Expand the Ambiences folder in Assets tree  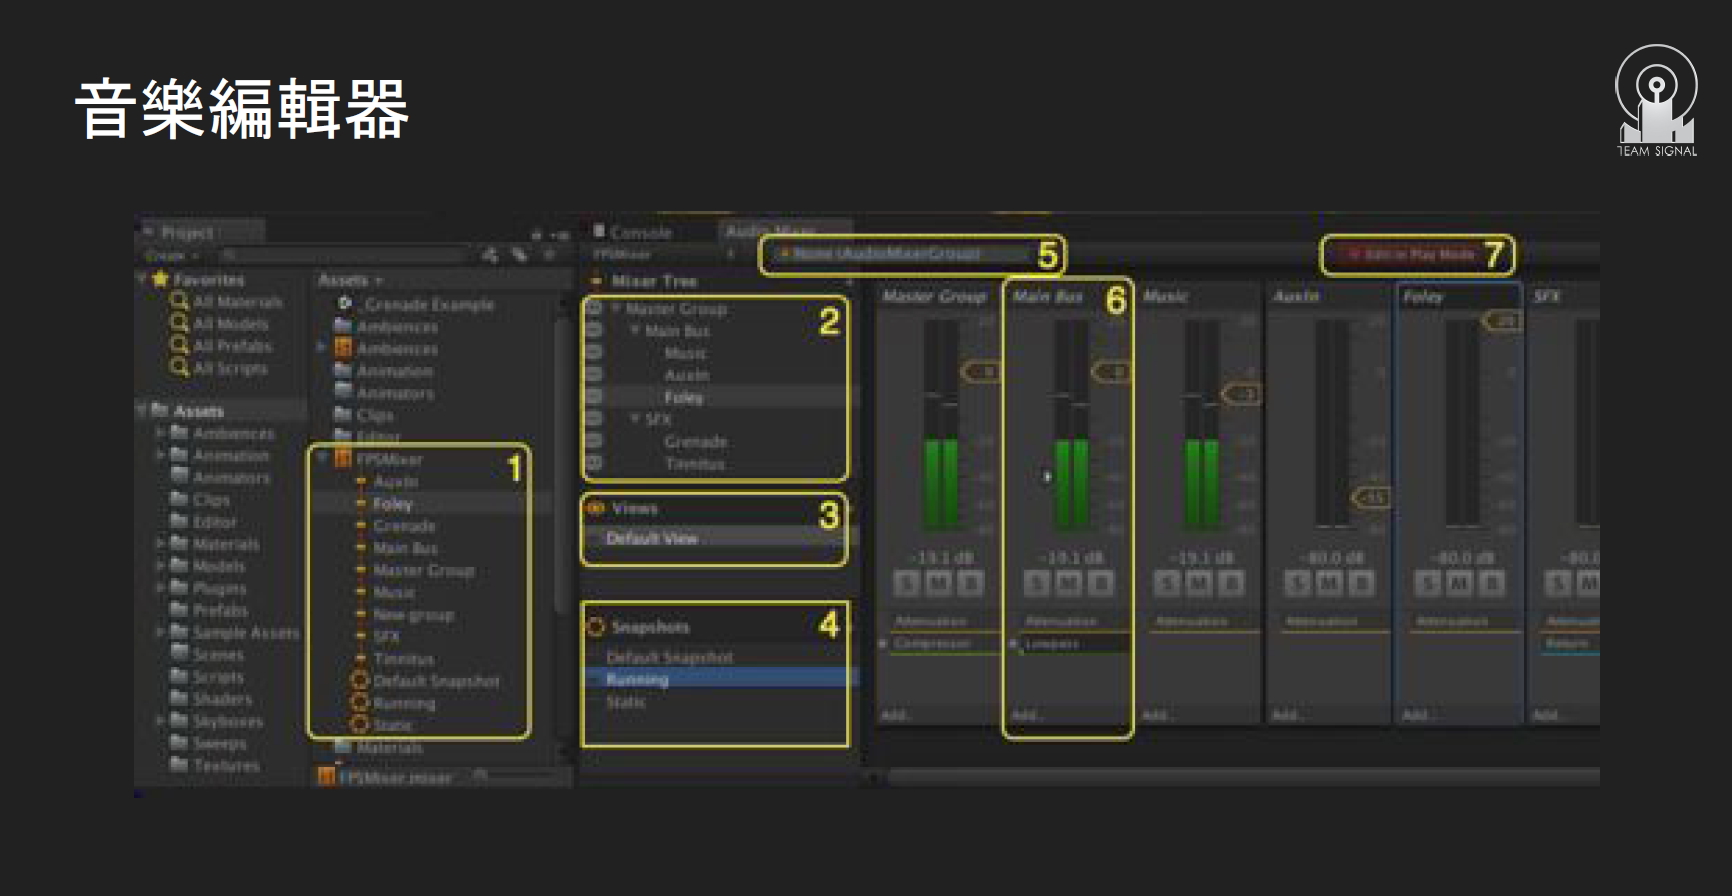[x=160, y=433]
